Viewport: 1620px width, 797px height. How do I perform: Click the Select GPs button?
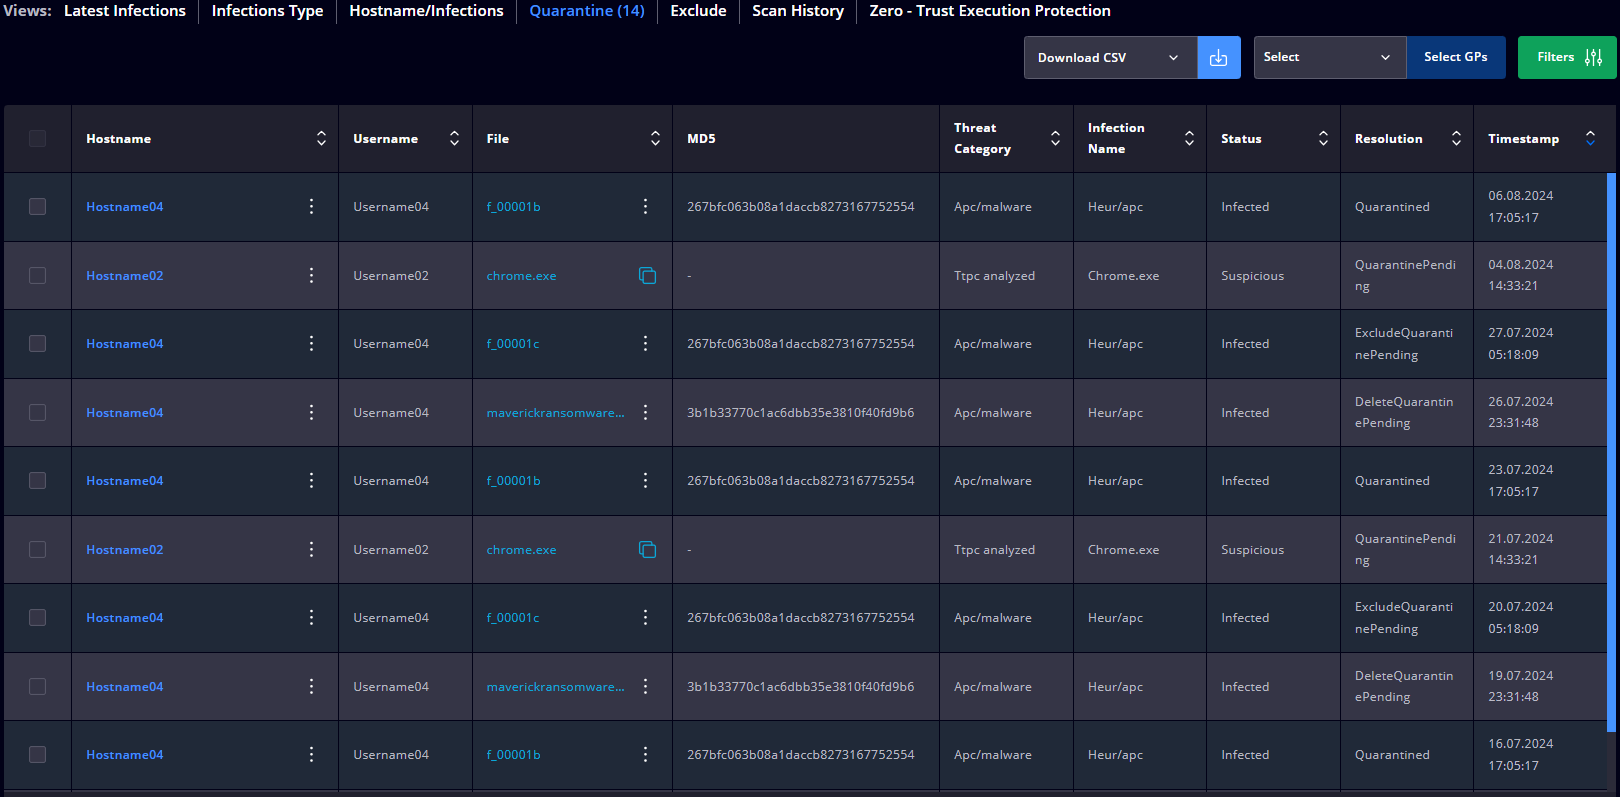[1455, 58]
